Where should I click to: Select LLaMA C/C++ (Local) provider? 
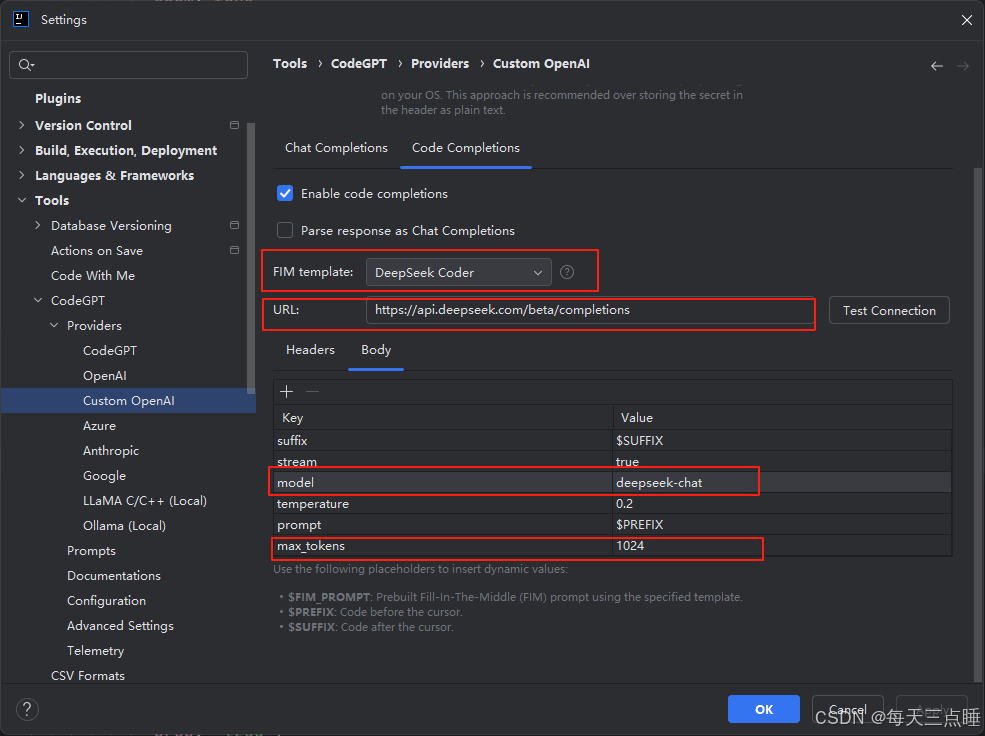click(144, 501)
